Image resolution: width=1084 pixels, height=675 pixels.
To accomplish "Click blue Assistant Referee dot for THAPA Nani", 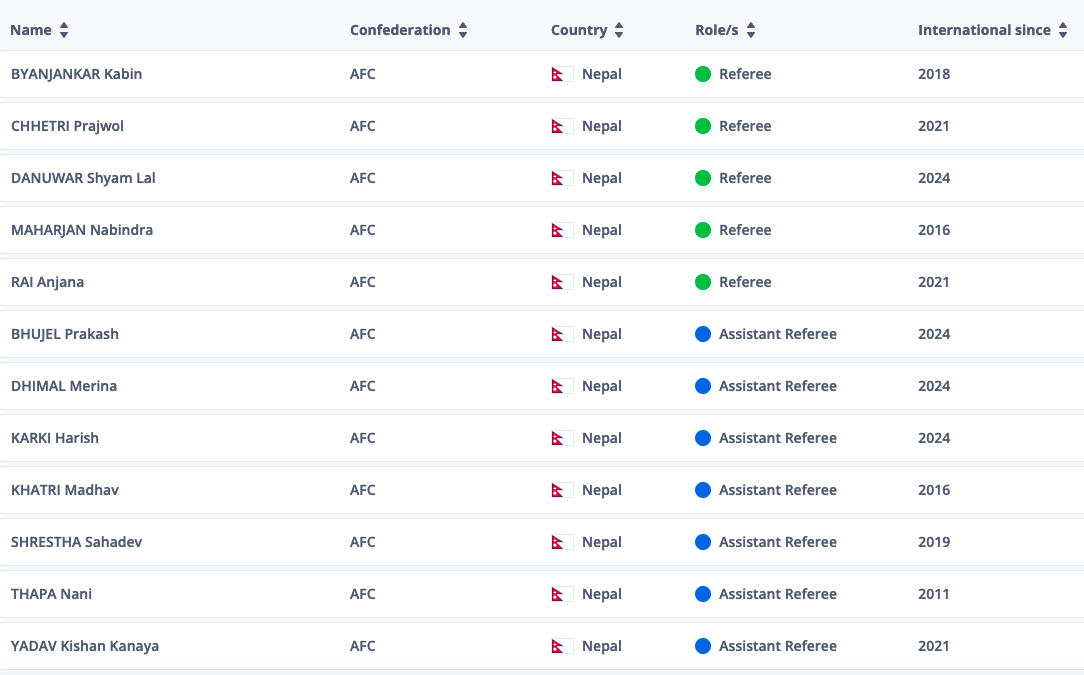I will pyautogui.click(x=703, y=594).
